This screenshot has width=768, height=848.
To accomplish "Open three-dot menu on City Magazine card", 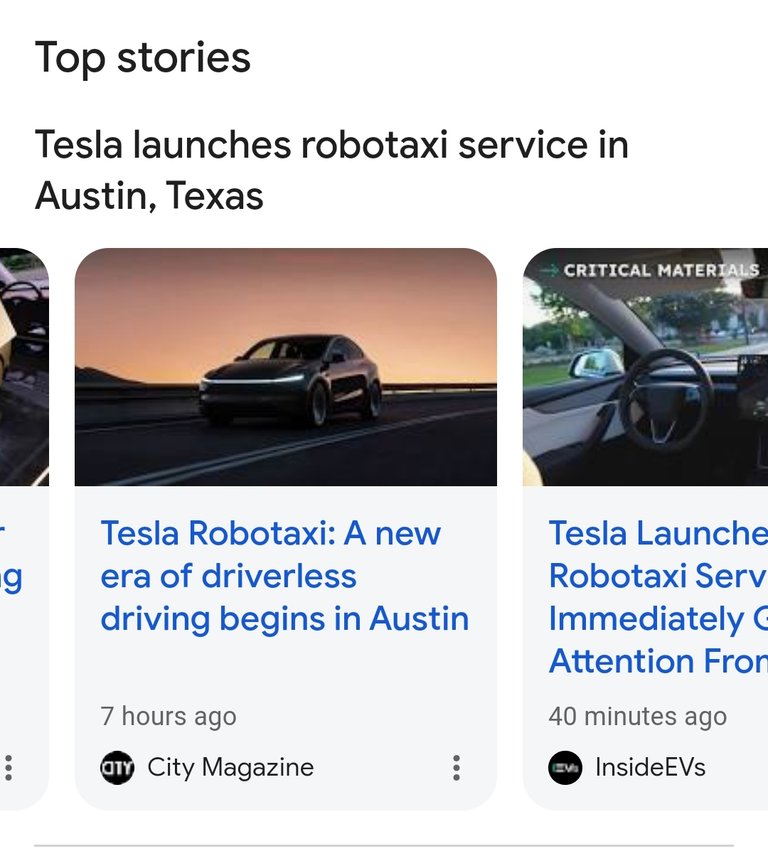I will click(456, 767).
